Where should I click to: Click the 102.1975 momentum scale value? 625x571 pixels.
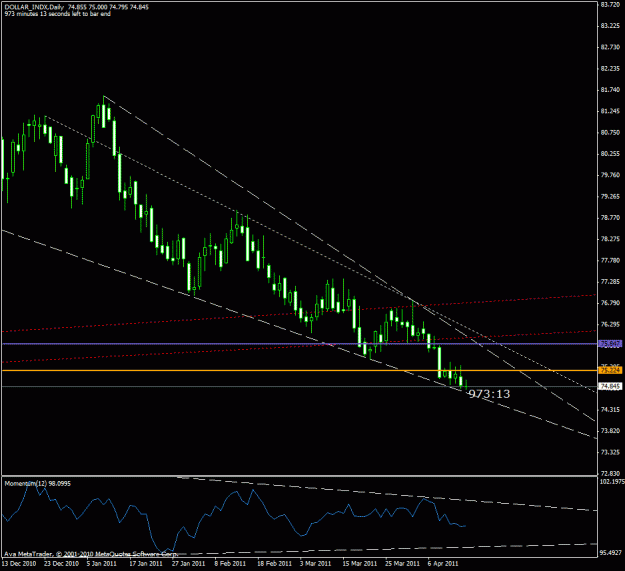click(x=612, y=482)
